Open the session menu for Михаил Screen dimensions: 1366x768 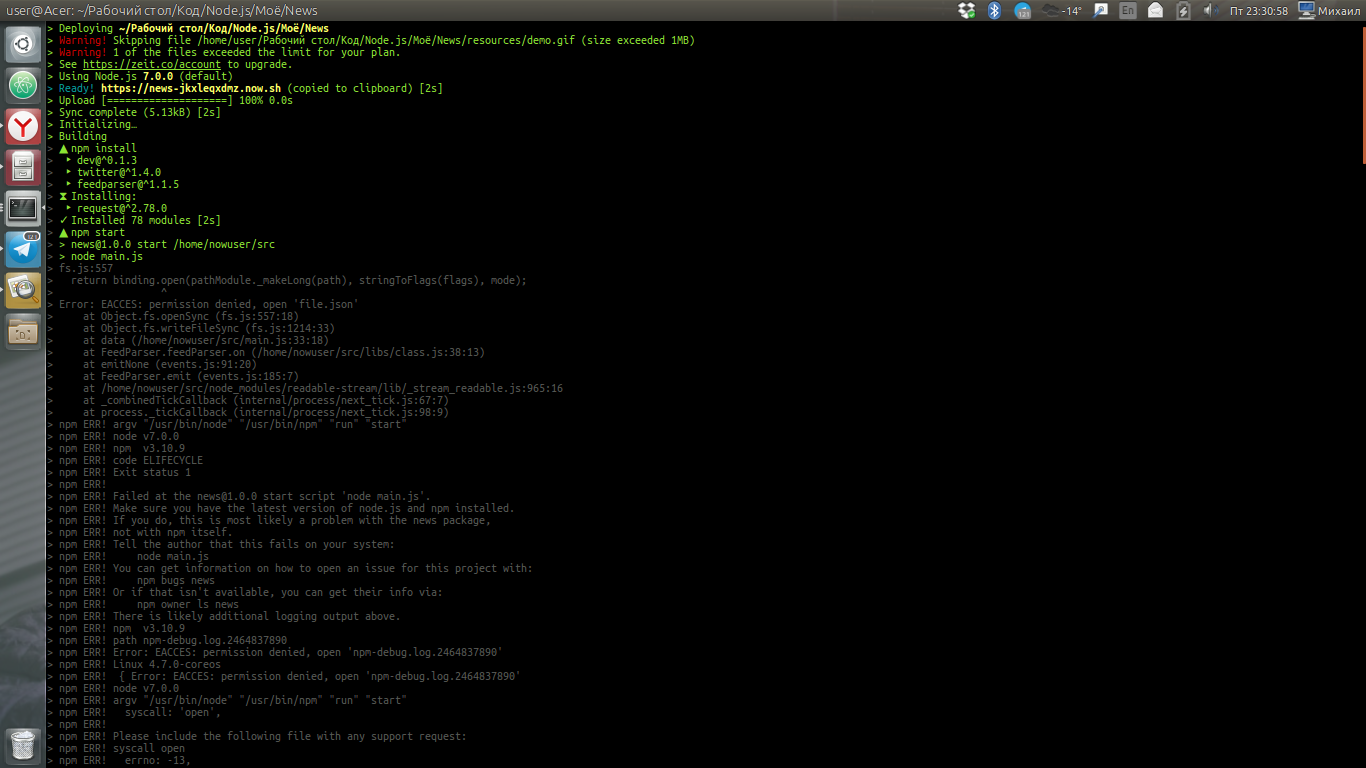coord(1329,10)
